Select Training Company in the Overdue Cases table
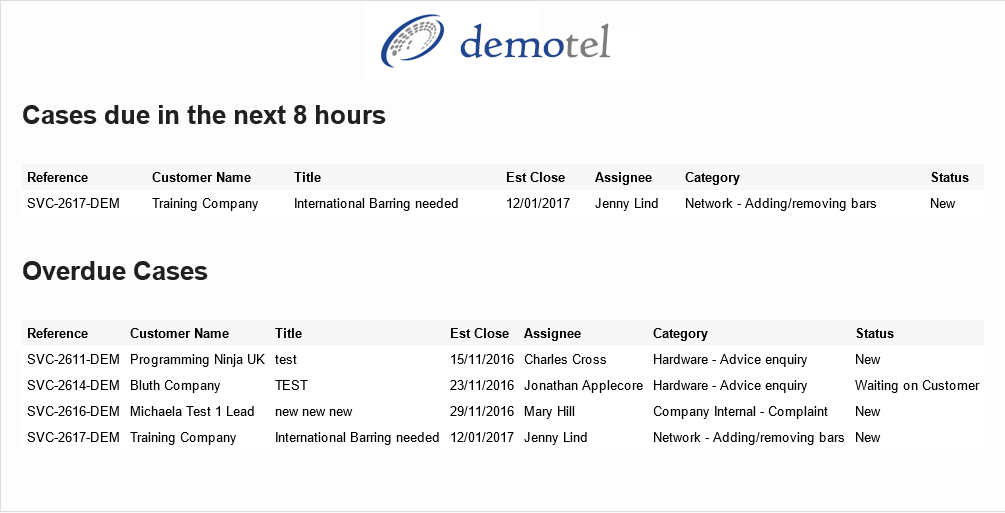The image size is (1005, 513). (183, 438)
